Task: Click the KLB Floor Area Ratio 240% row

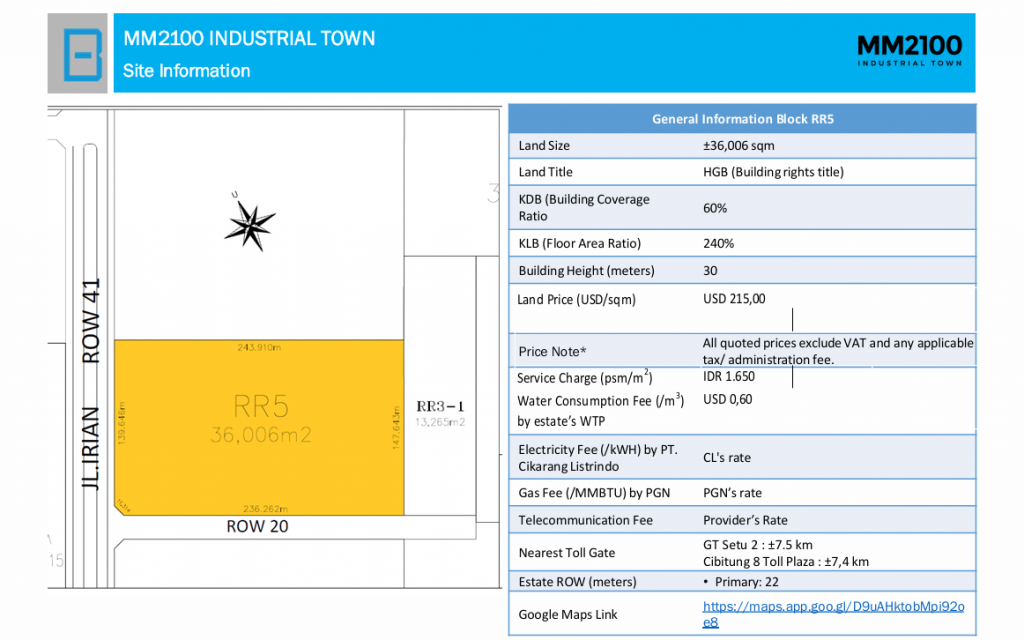Action: click(x=743, y=243)
